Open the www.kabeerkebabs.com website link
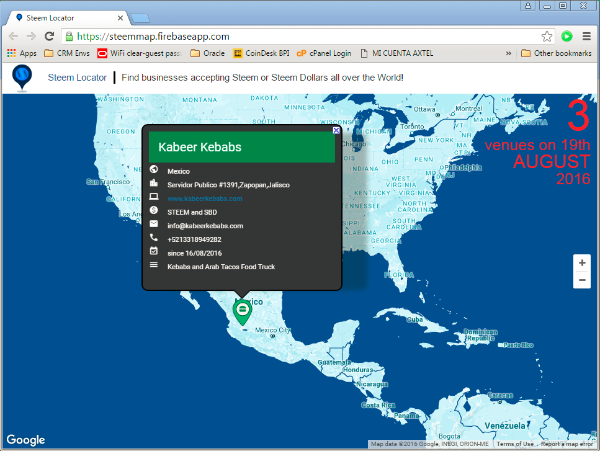Screen dimensions: 600x451 pyautogui.click(x=205, y=199)
